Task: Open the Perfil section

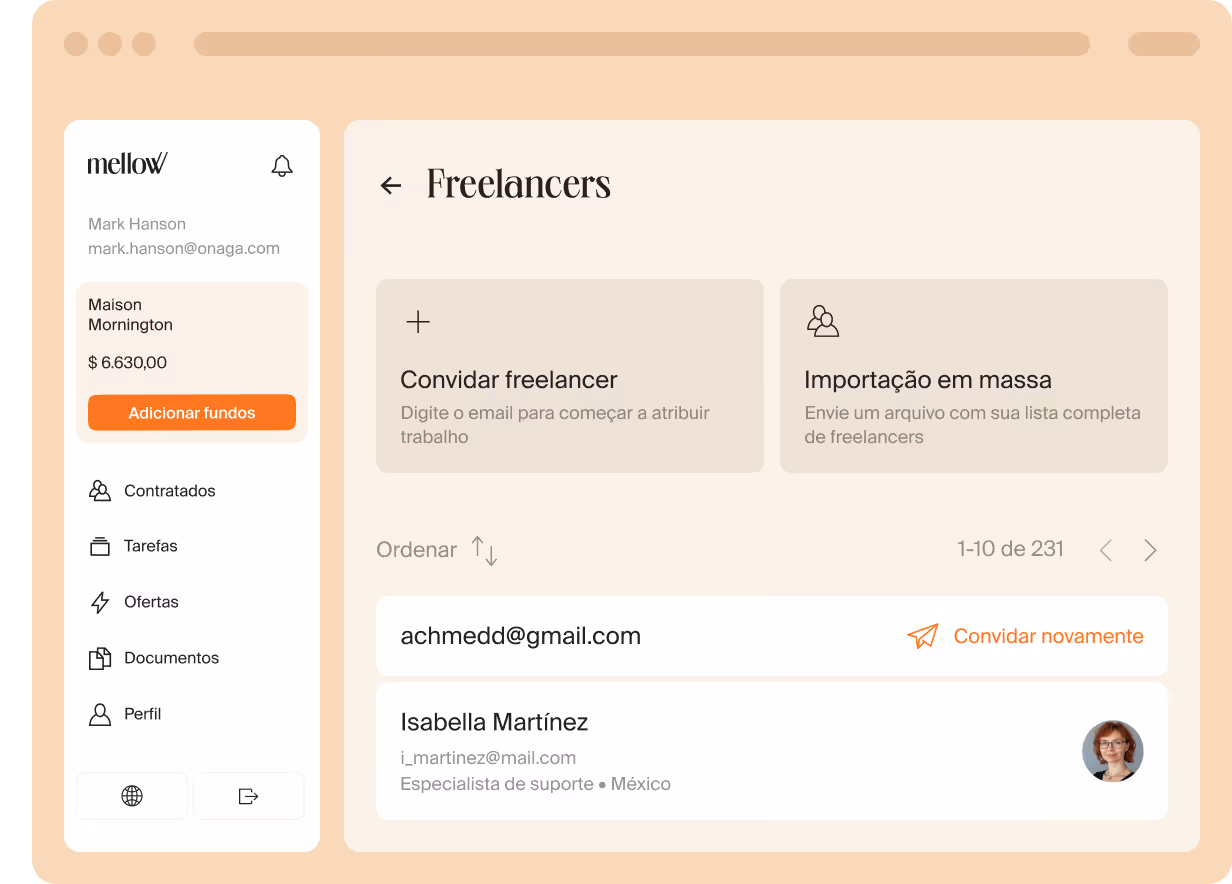Action: [125, 714]
